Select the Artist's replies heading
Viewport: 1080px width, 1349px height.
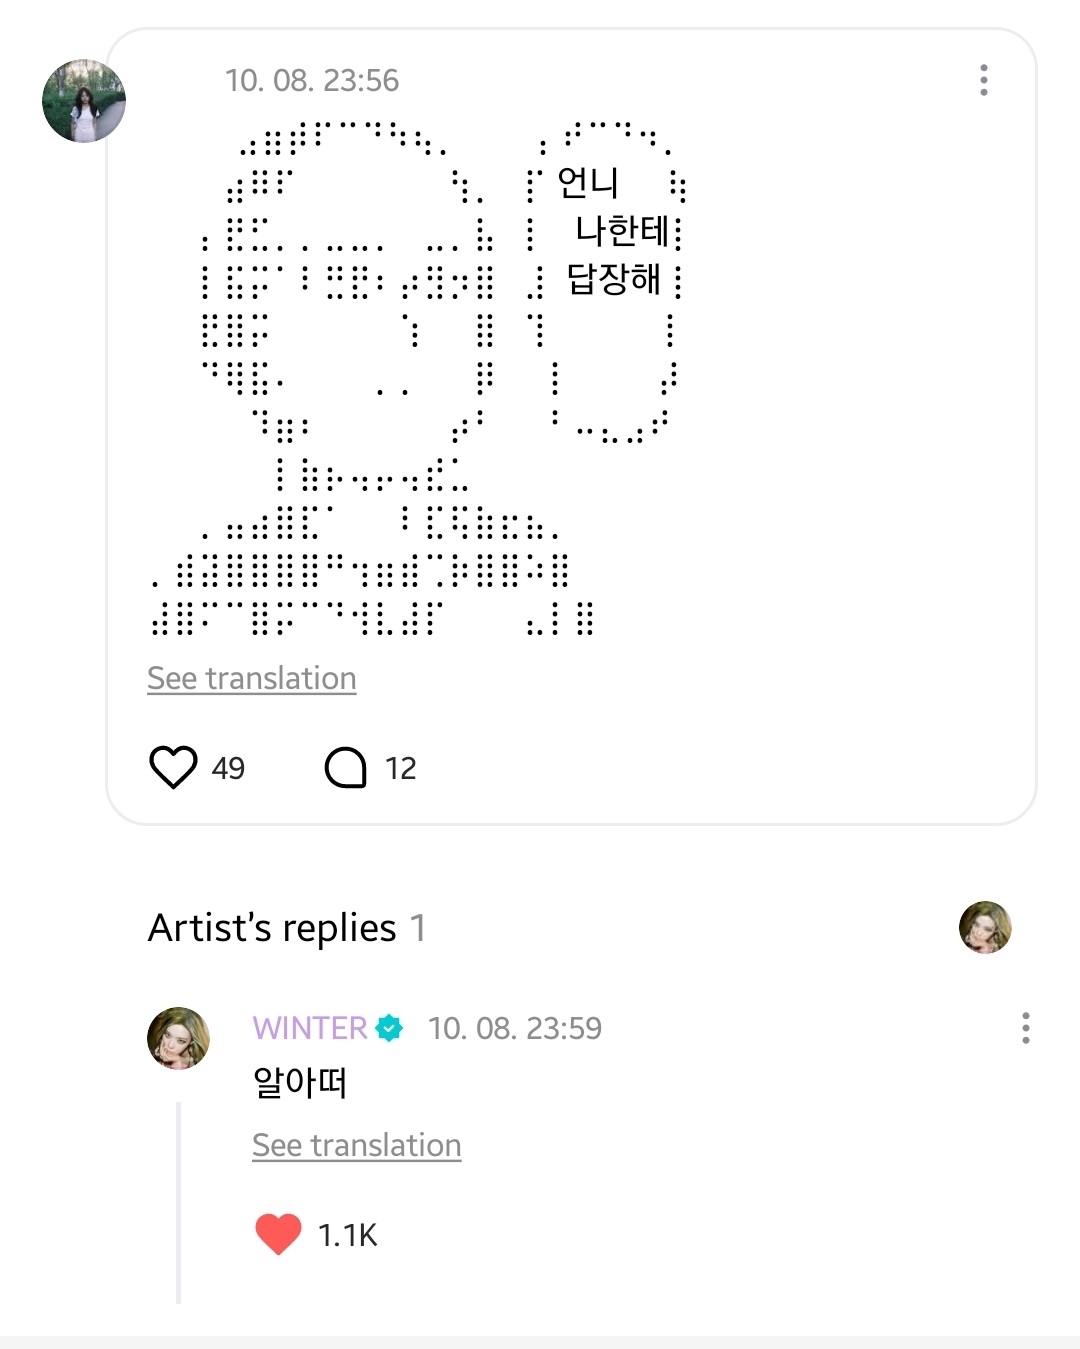pyautogui.click(x=287, y=928)
